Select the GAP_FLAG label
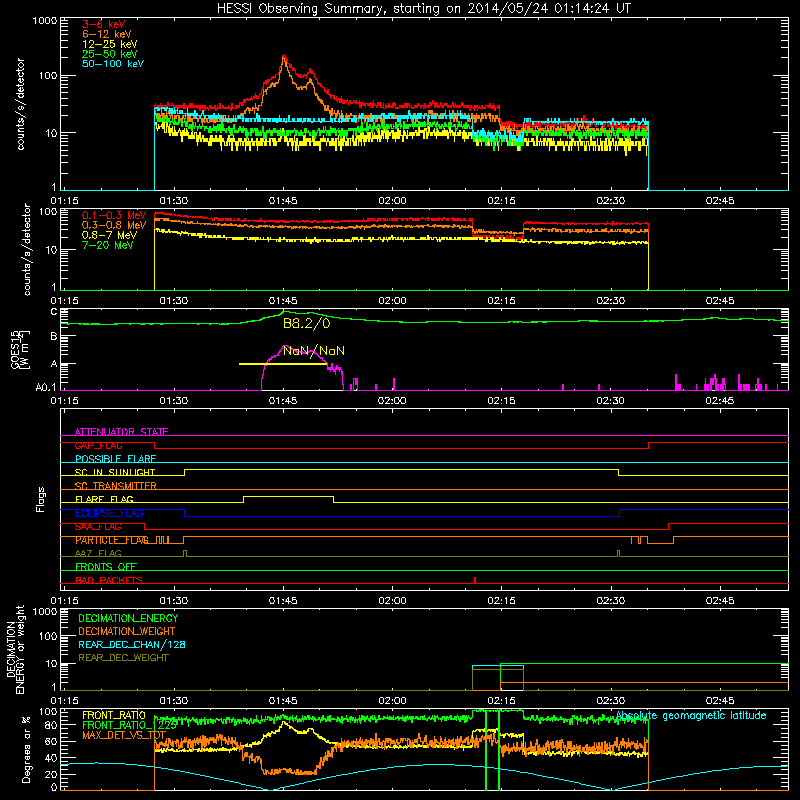The width and height of the screenshot is (800, 800). click(98, 445)
